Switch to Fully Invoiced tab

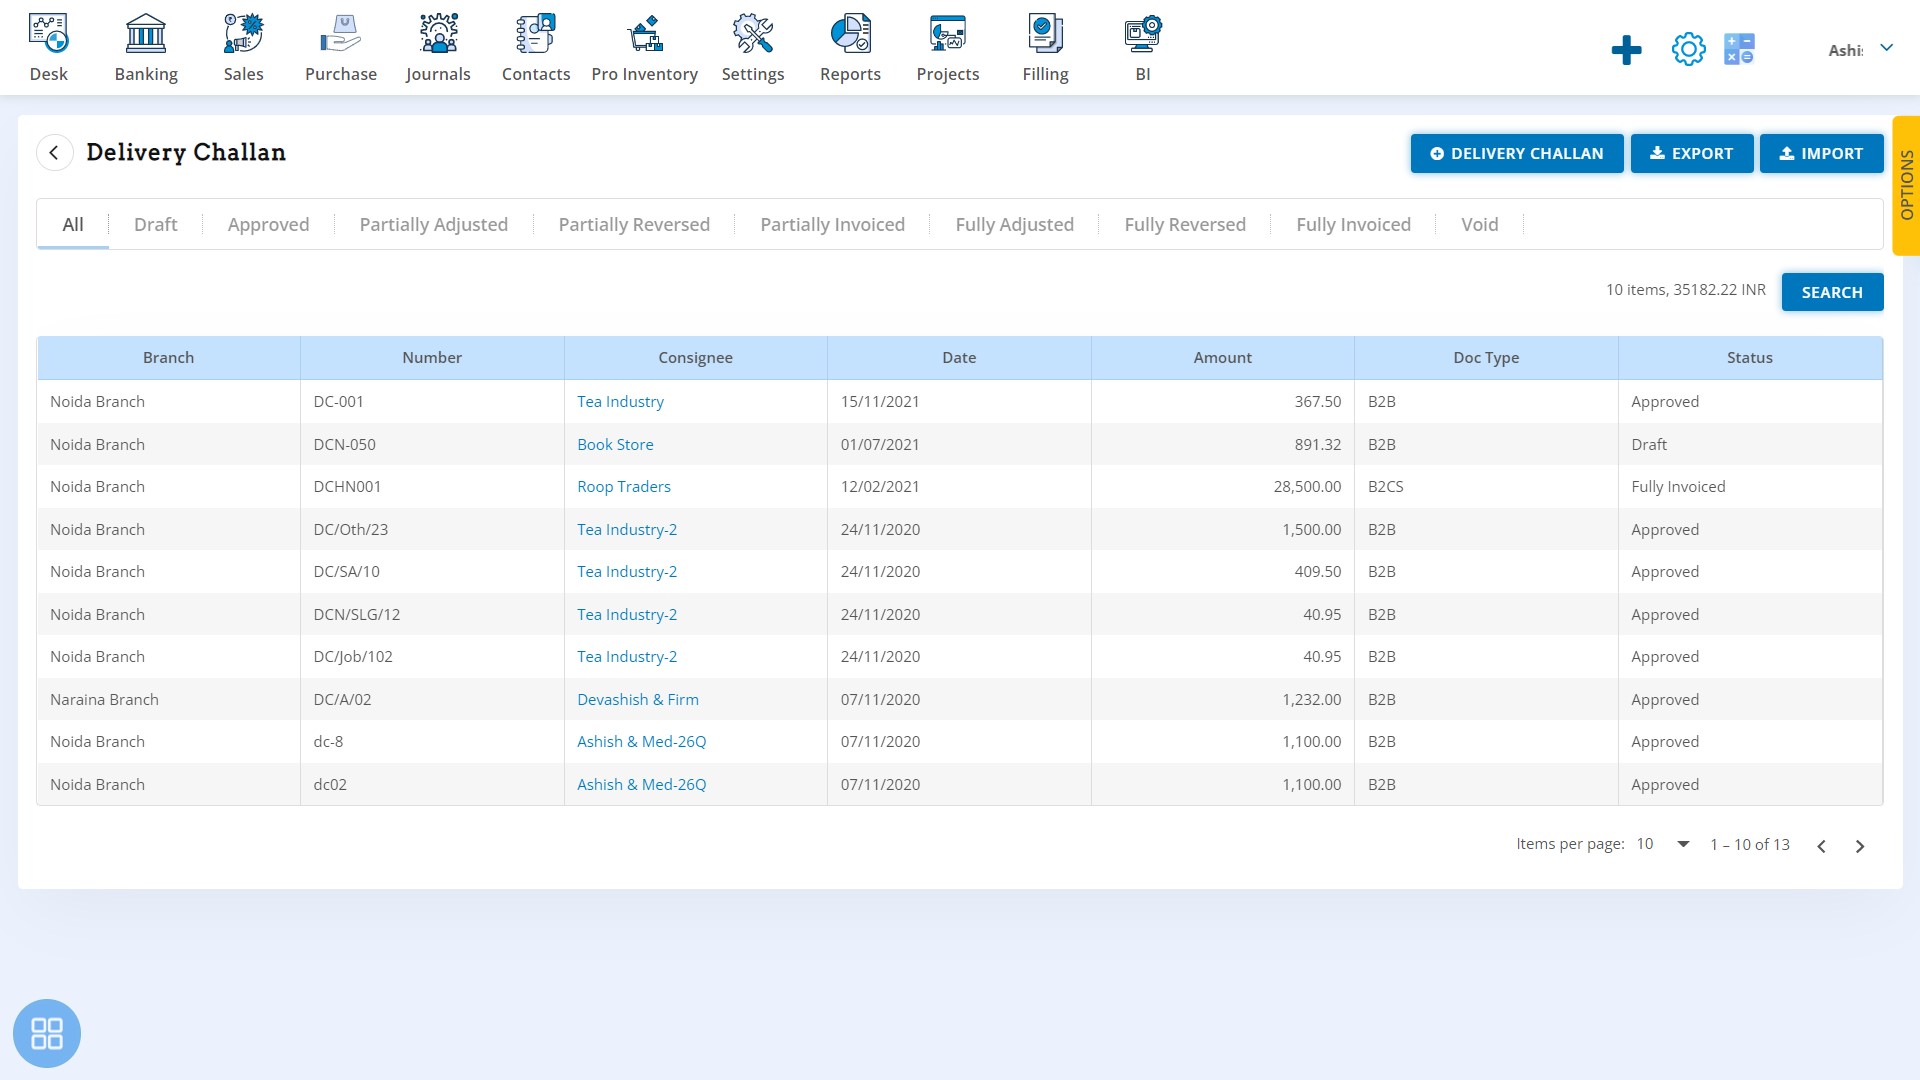click(x=1354, y=224)
